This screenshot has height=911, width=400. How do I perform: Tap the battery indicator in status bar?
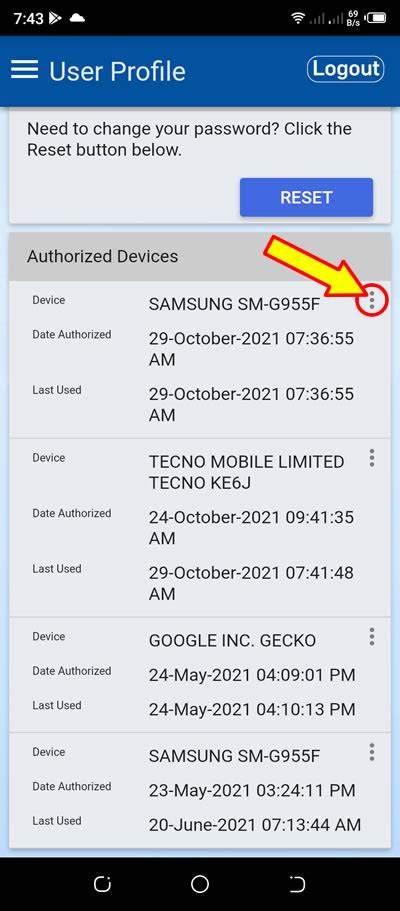click(x=377, y=18)
